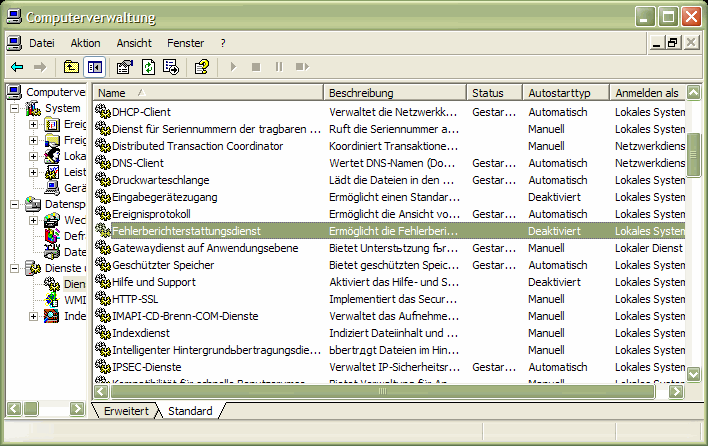Viewport: 708px width, 446px height.
Task: Expand the Wec tree node
Action: pyautogui.click(x=33, y=220)
